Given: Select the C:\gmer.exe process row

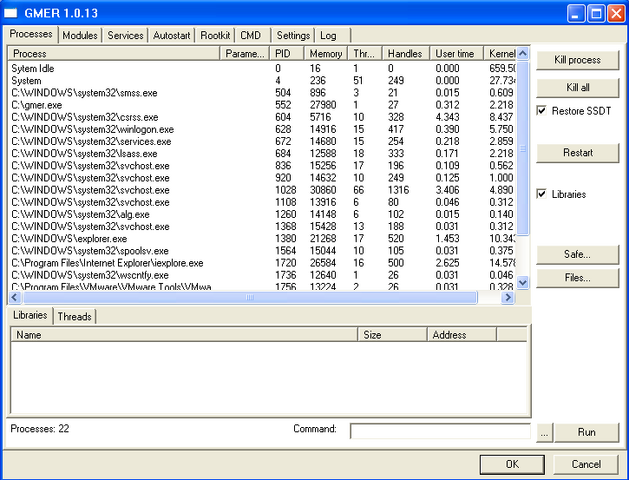Looking at the screenshot, I should point(262,105).
